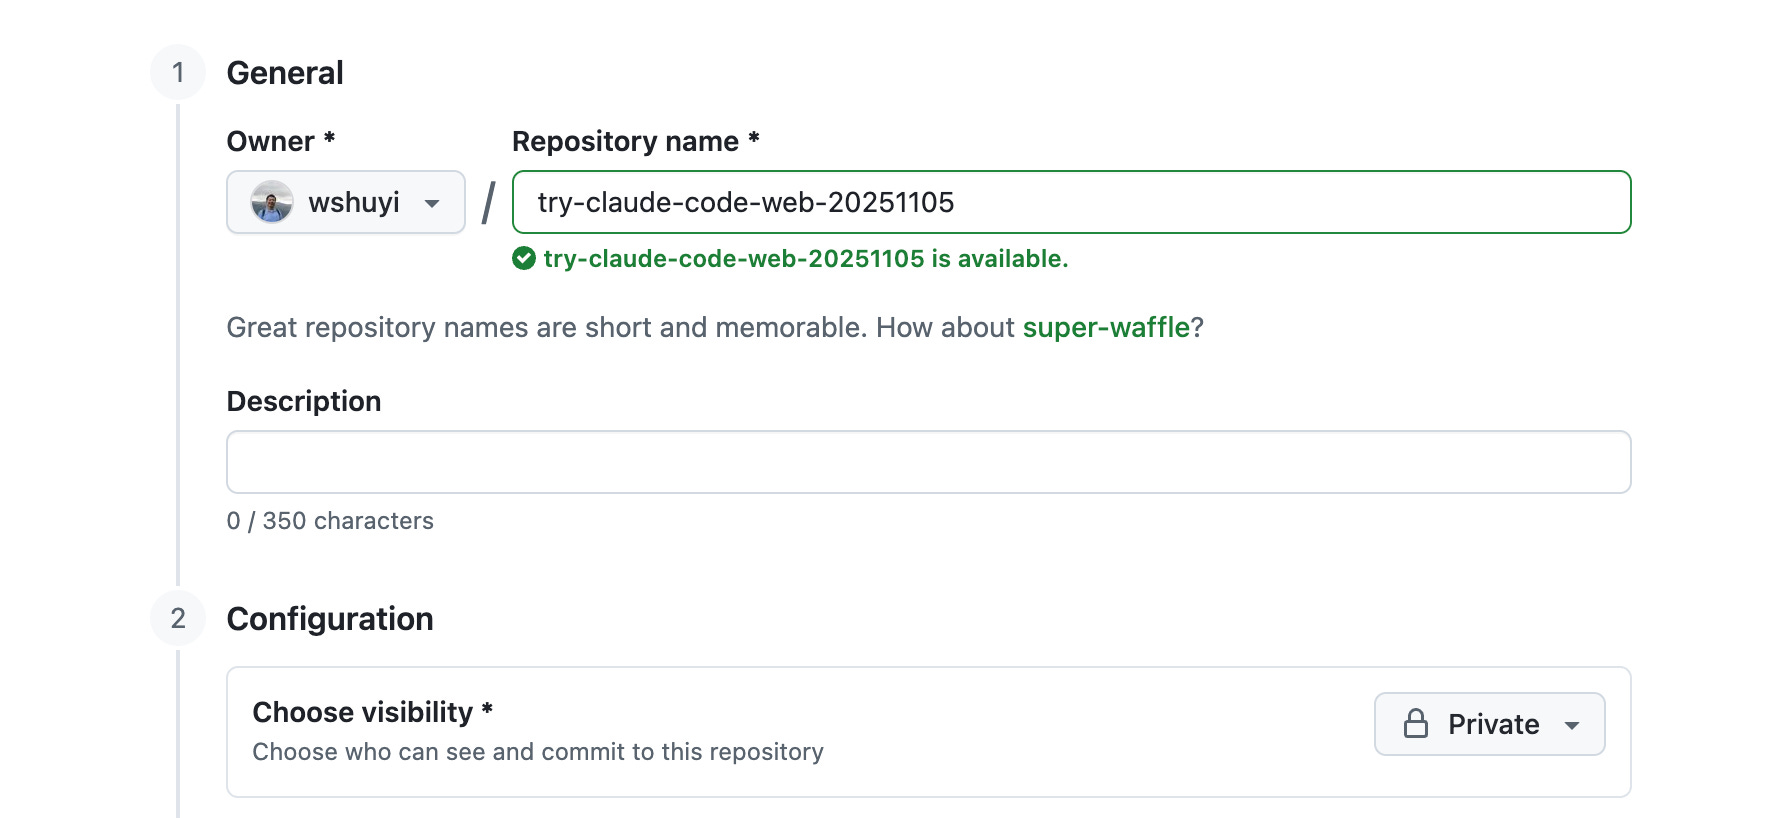Screen dimensions: 1774x818
Task: Click the slash separator after owner
Action: point(488,203)
